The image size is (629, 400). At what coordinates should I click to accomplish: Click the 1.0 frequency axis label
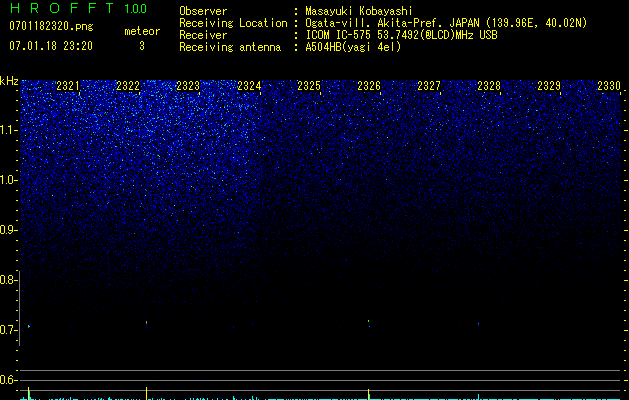coord(9,180)
